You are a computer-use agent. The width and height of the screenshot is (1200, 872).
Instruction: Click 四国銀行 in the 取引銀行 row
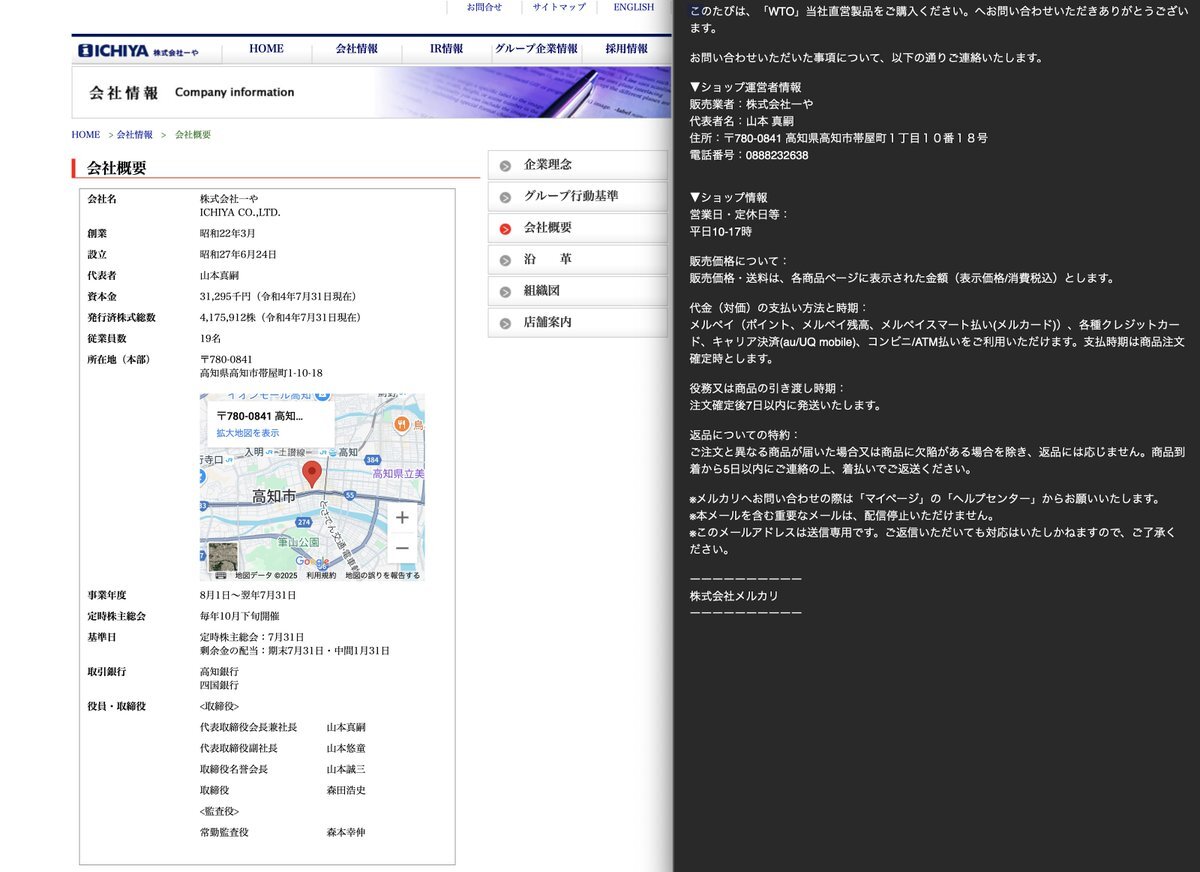[x=219, y=685]
